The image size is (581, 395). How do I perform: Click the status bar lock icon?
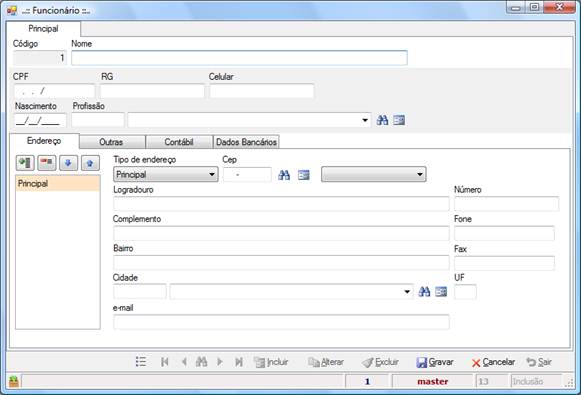click(14, 381)
